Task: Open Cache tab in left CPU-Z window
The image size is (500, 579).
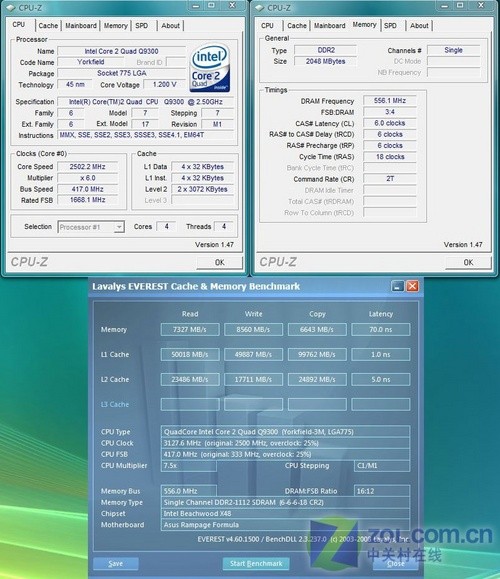Action: 48,25
